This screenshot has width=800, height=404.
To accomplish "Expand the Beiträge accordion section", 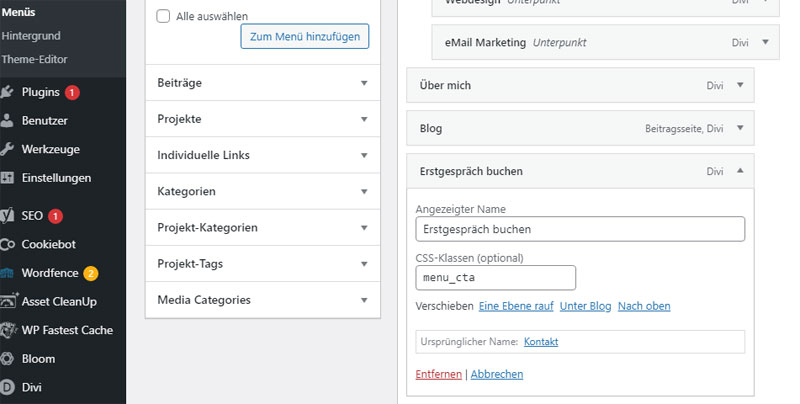I will [263, 83].
